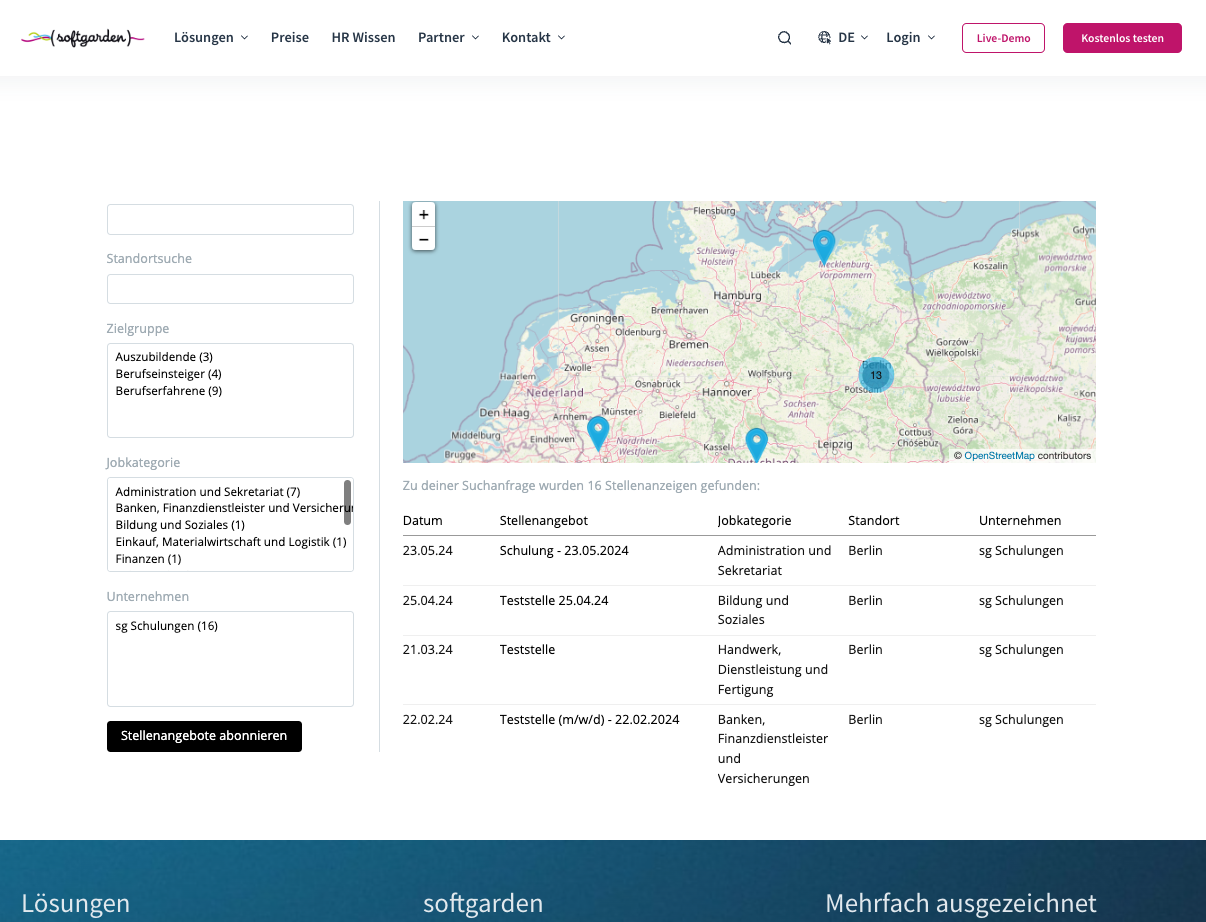Click date 23.05.24 in table

428,551
